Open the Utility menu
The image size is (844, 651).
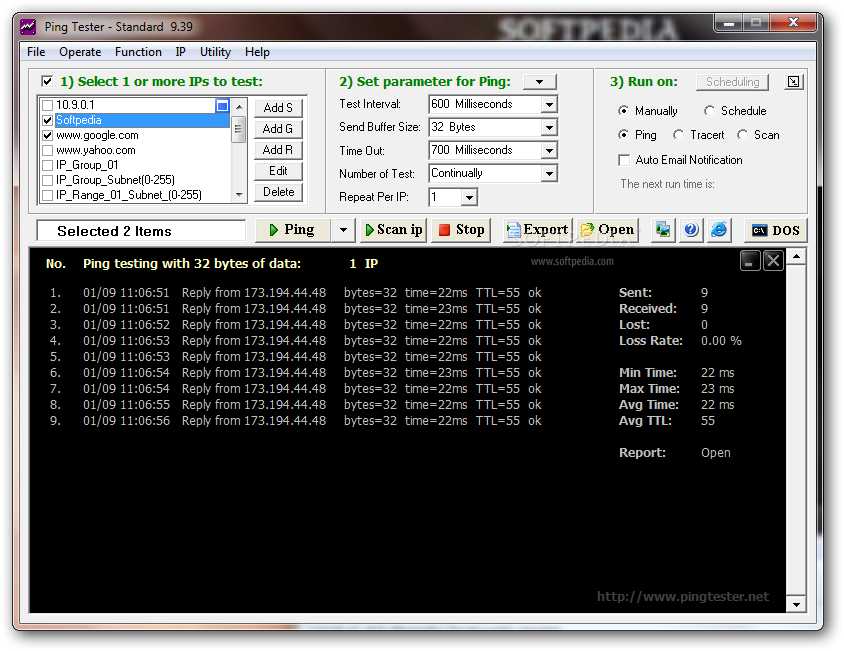pos(215,52)
